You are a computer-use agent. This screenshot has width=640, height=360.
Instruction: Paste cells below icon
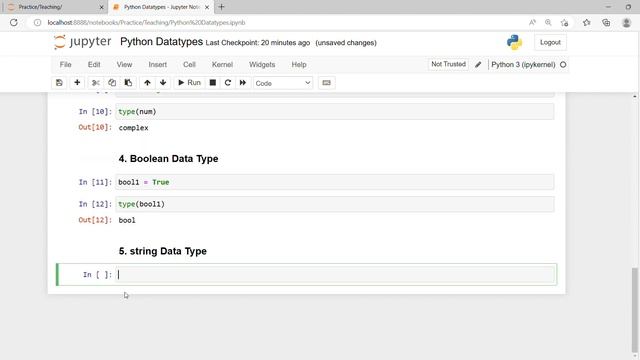click(x=128, y=83)
